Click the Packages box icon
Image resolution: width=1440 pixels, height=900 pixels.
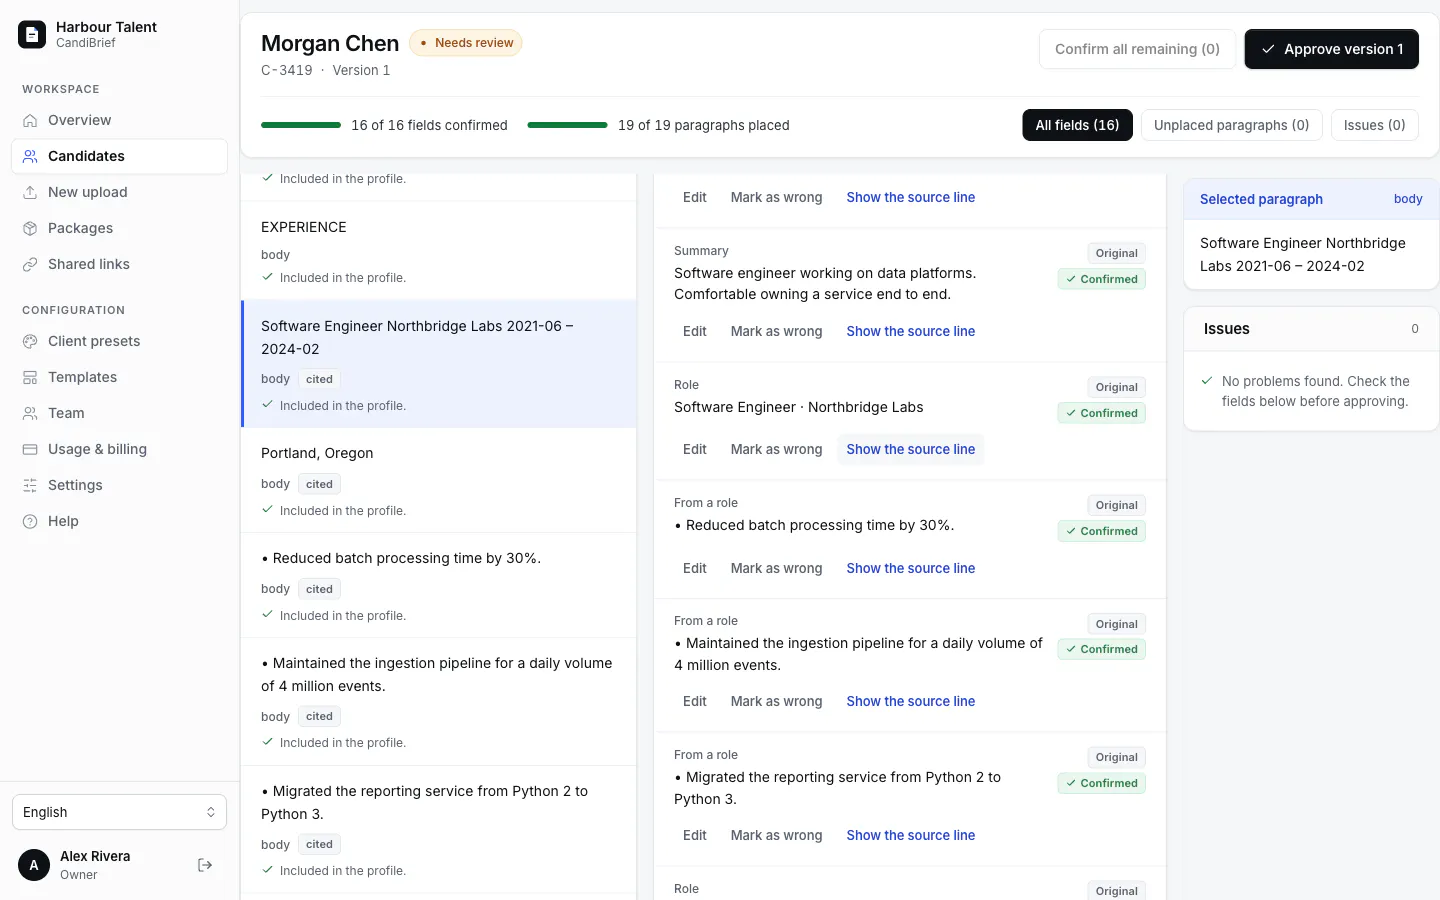(x=30, y=228)
